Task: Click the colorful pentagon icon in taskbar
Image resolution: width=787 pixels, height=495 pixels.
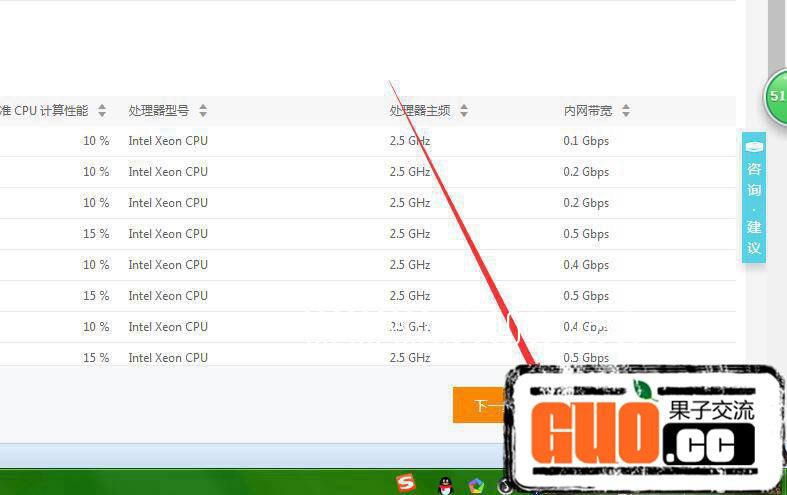Action: point(476,485)
